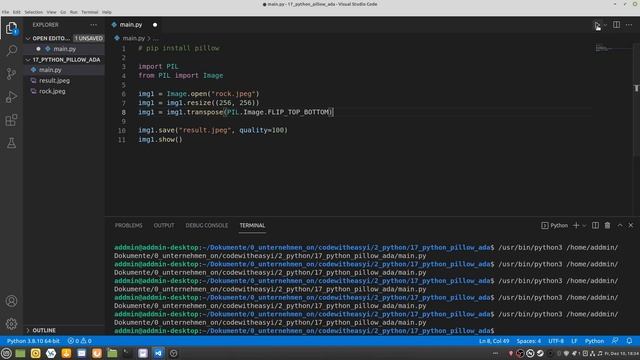Open the new terminal launch profile dropdown

tap(584, 225)
